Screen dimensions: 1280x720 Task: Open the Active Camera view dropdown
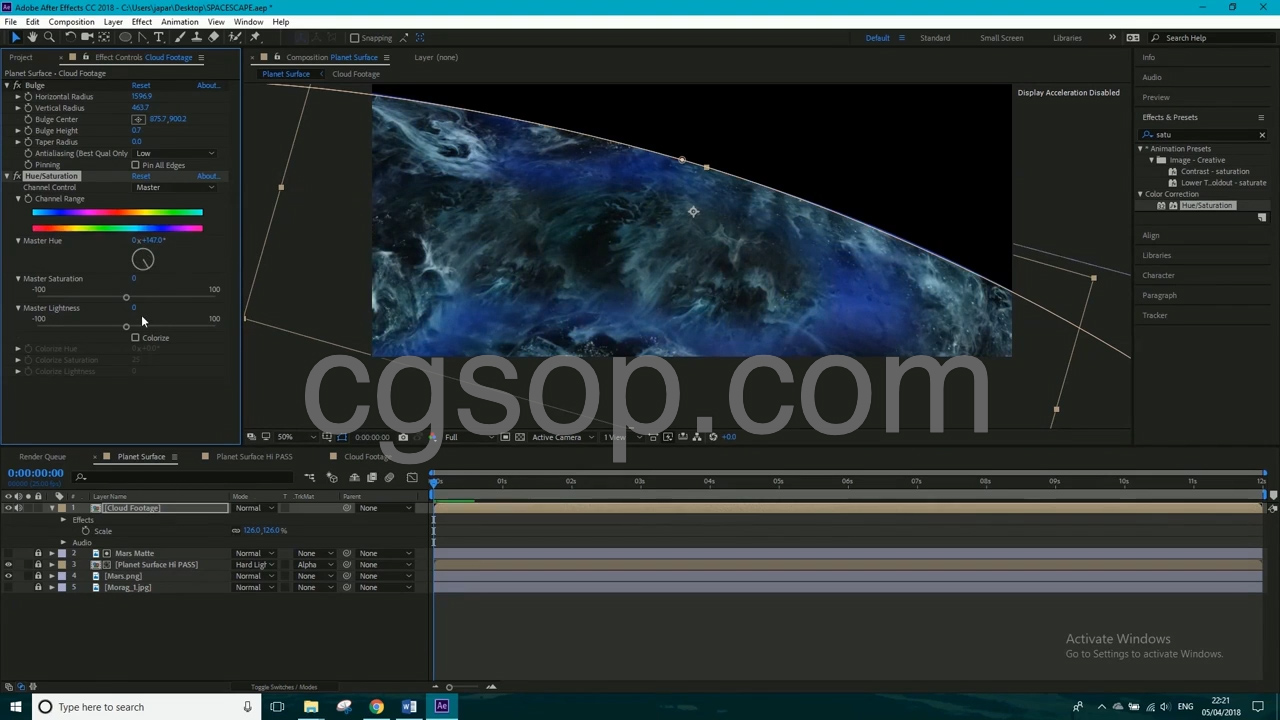pyautogui.click(x=560, y=437)
